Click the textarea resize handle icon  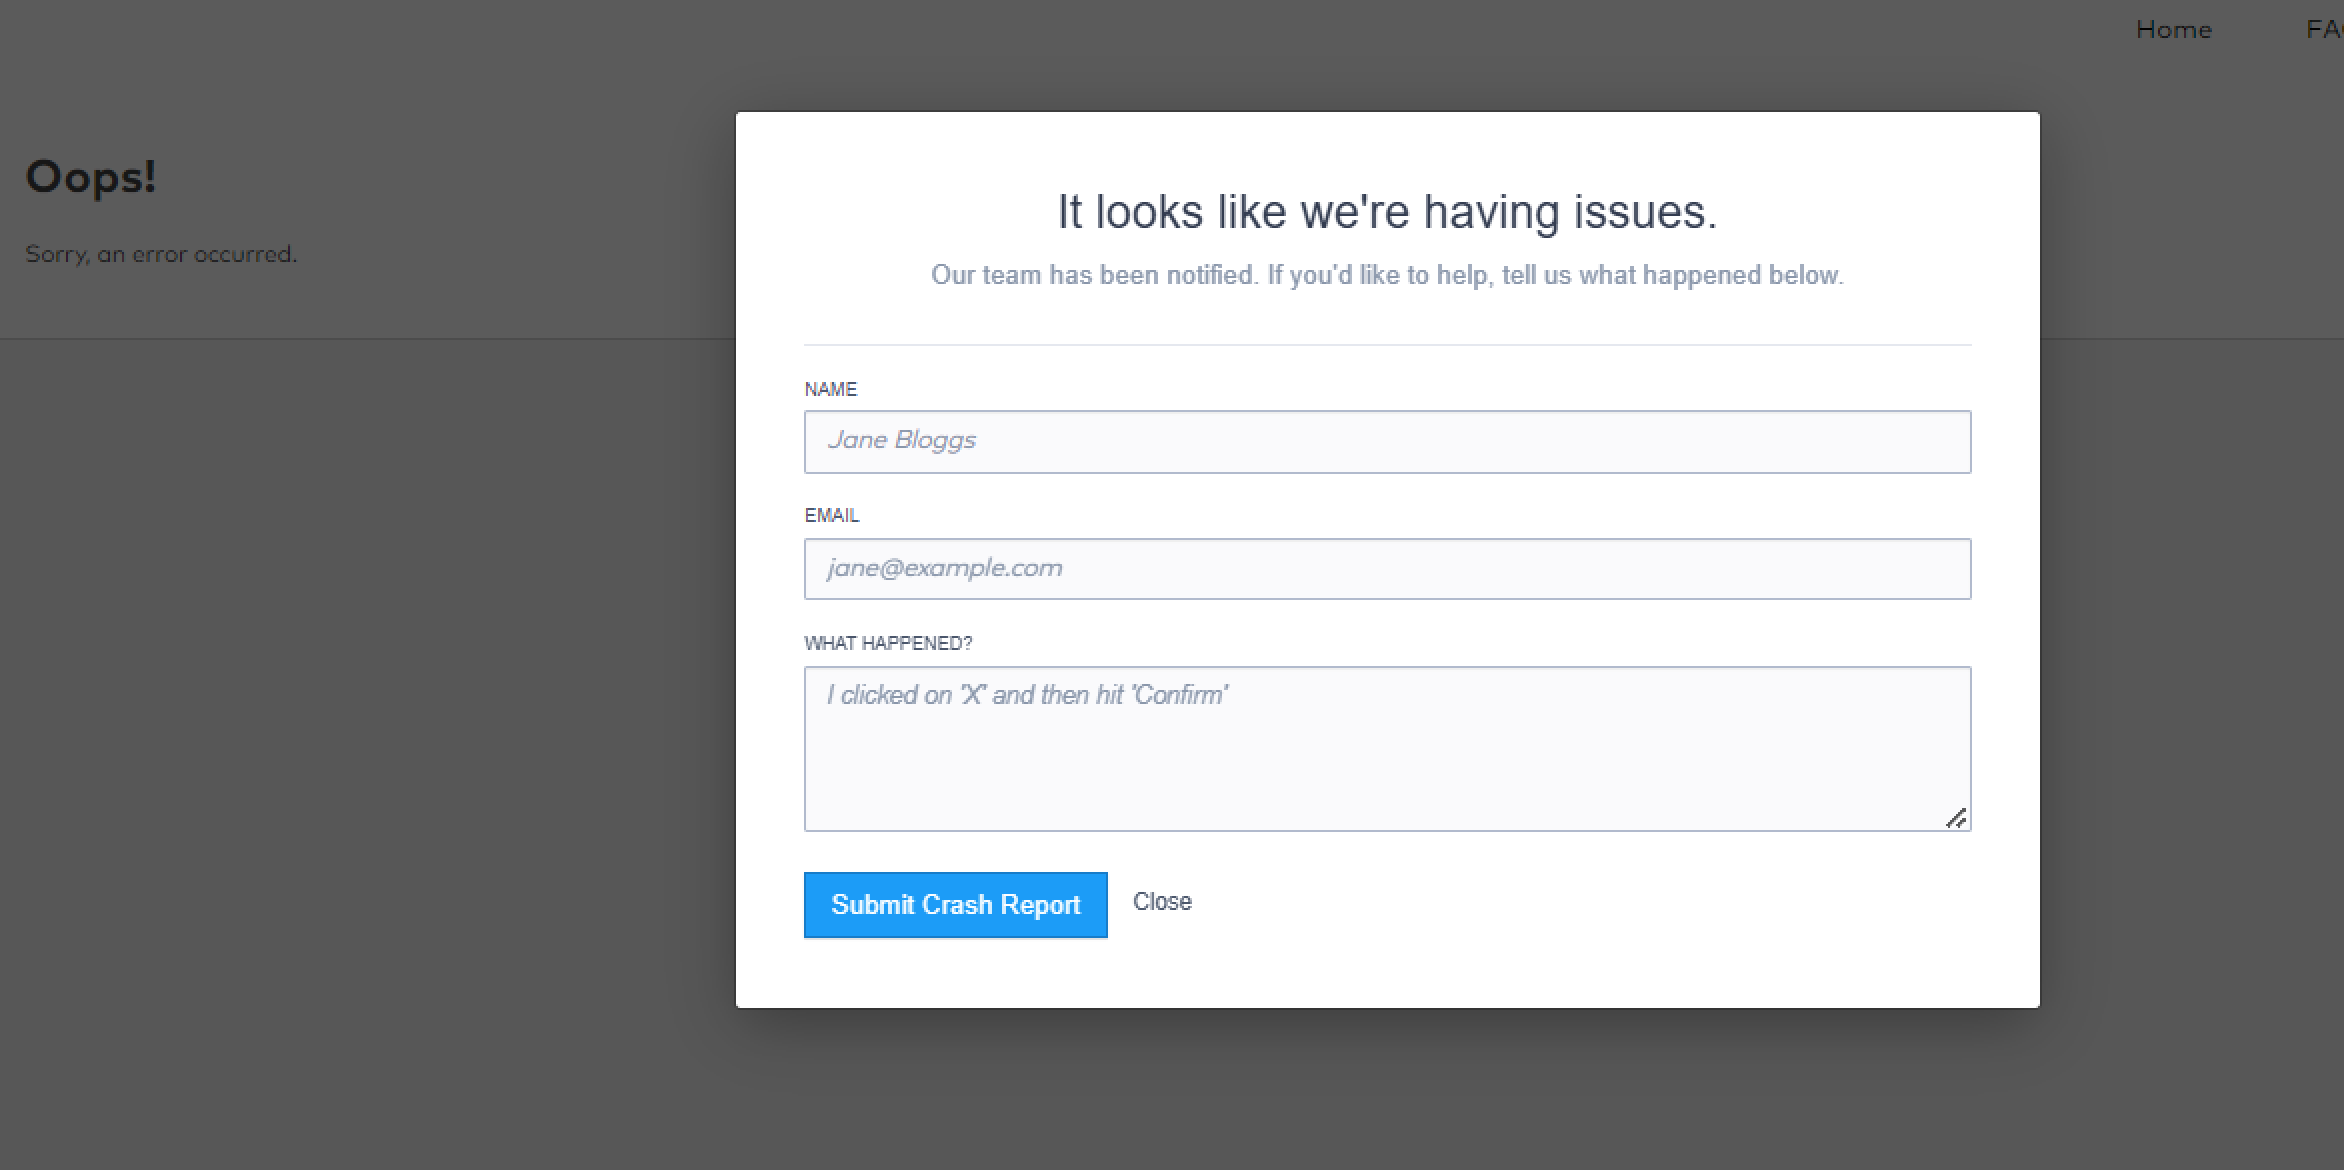tap(1956, 818)
